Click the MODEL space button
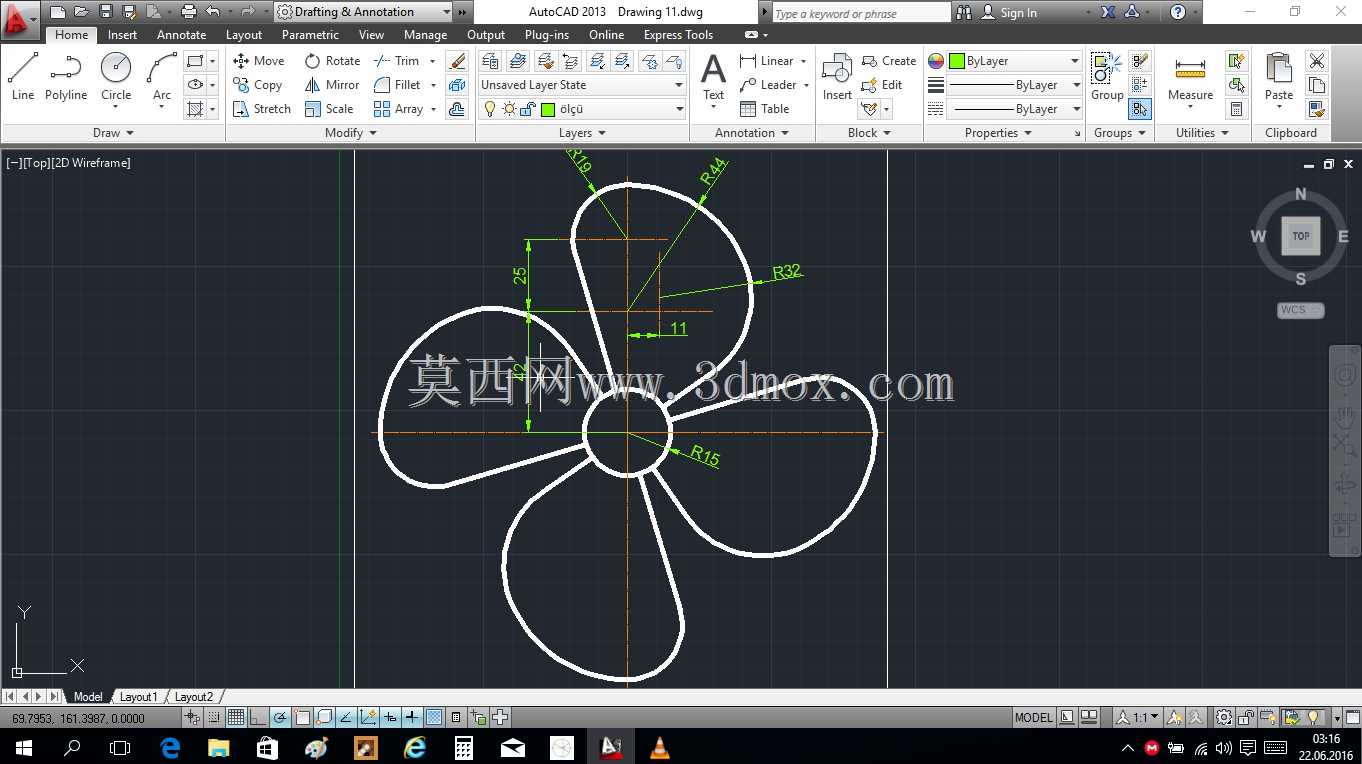1362x764 pixels. (1033, 717)
